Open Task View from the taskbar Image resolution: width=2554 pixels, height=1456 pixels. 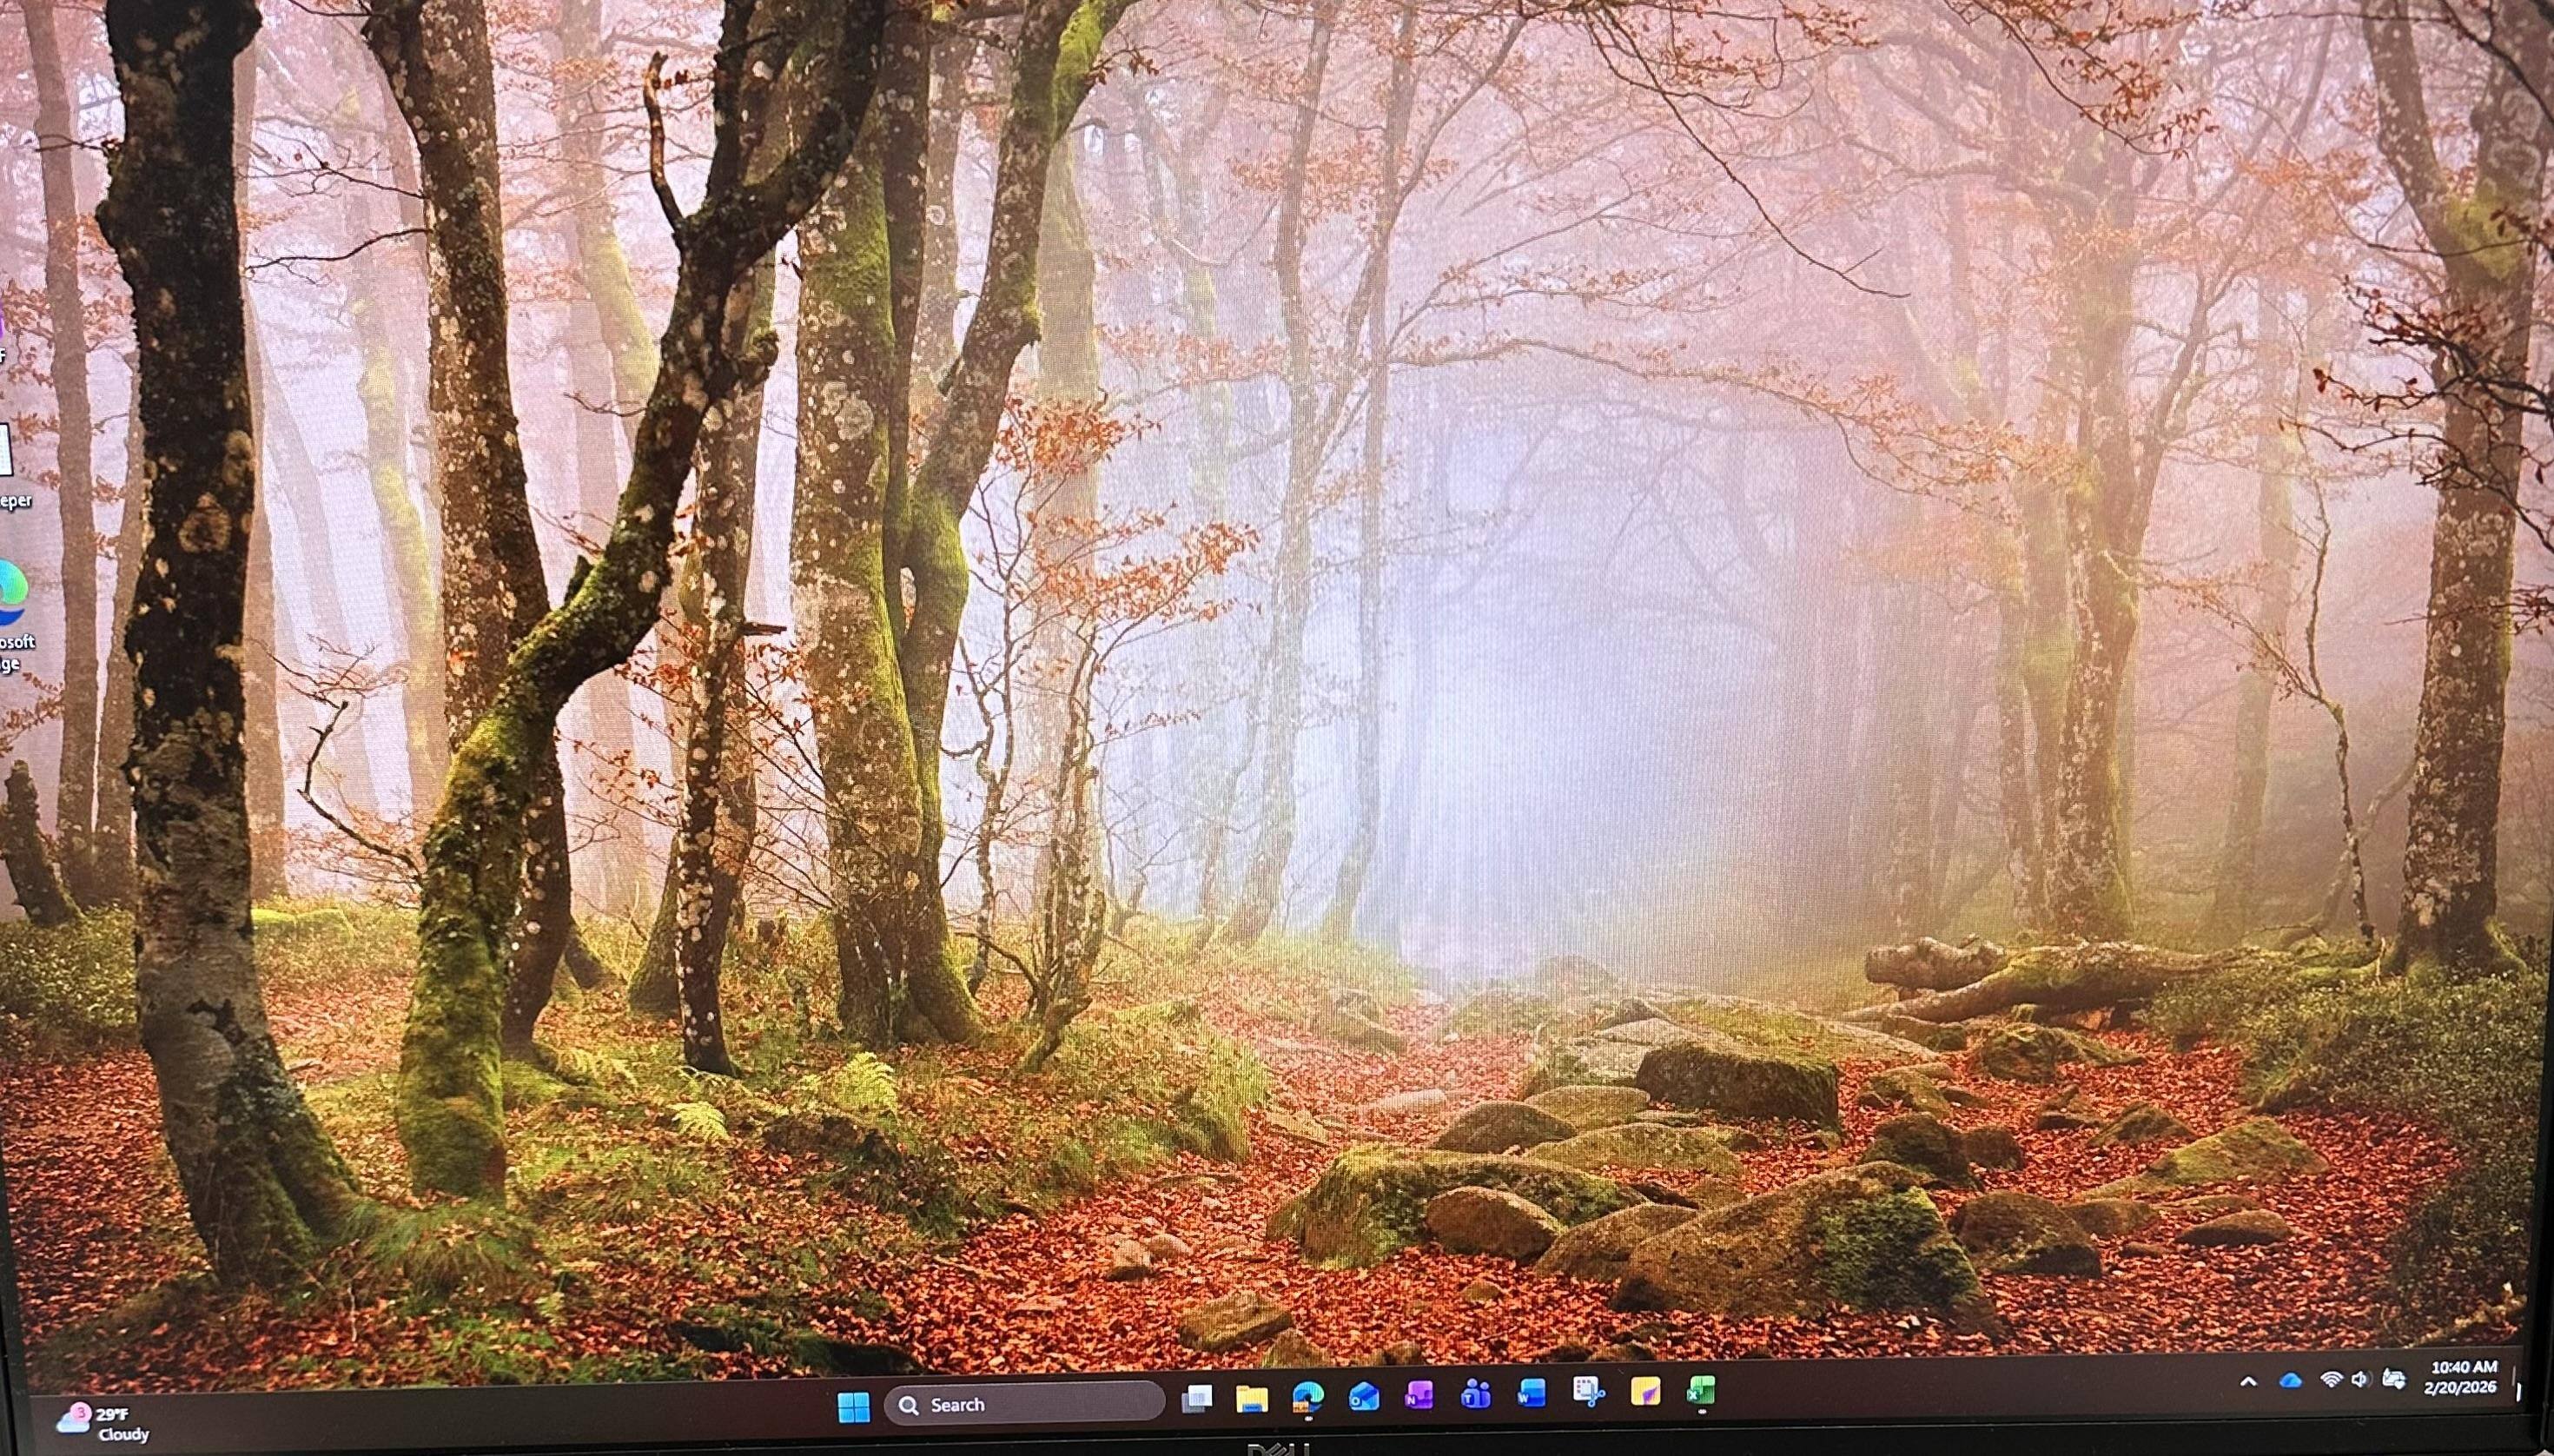pos(1197,1398)
